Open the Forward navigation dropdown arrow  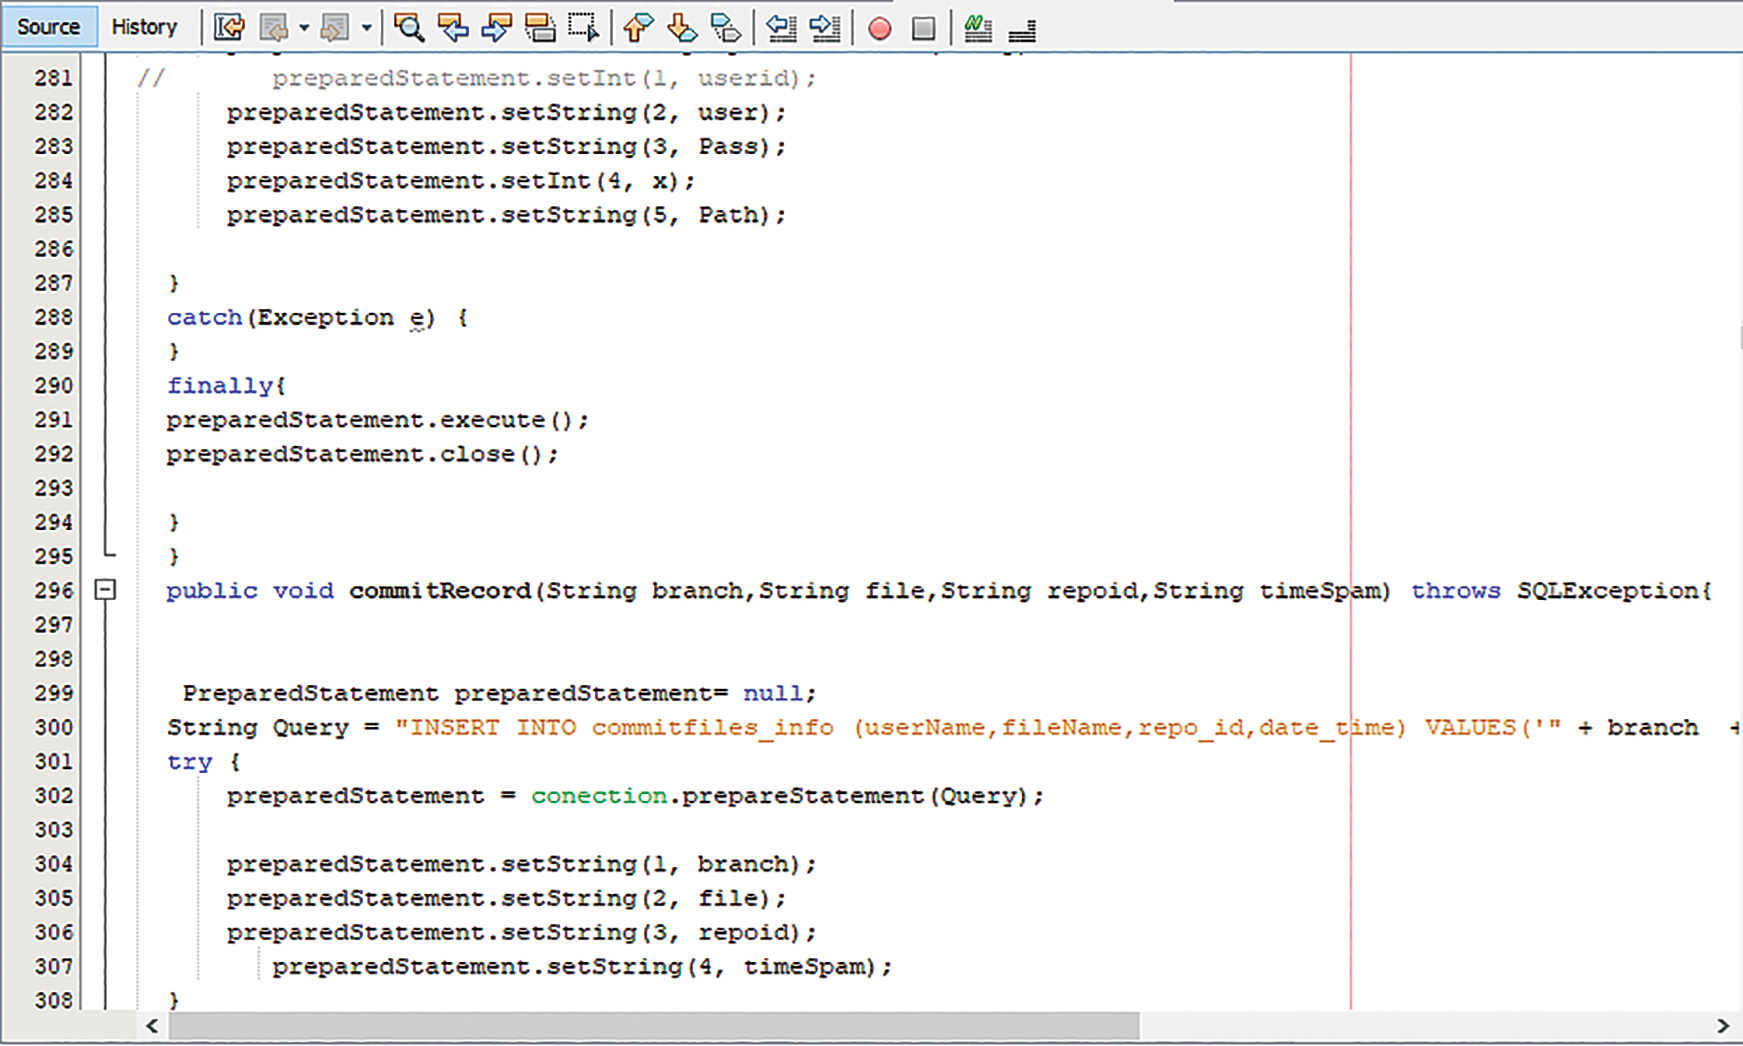(x=367, y=28)
